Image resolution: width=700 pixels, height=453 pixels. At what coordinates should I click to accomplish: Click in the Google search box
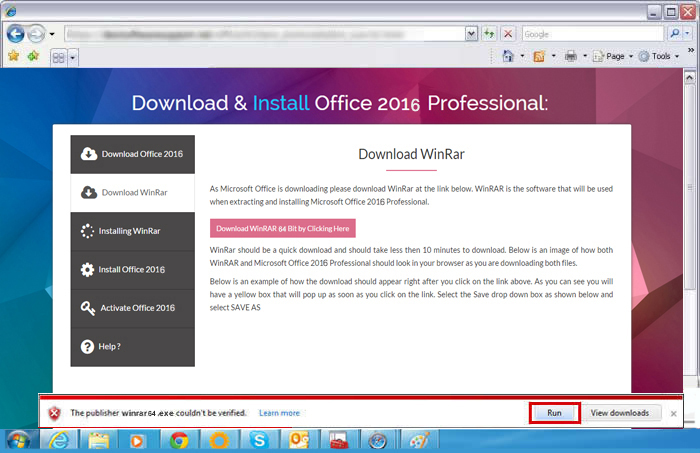pyautogui.click(x=590, y=33)
